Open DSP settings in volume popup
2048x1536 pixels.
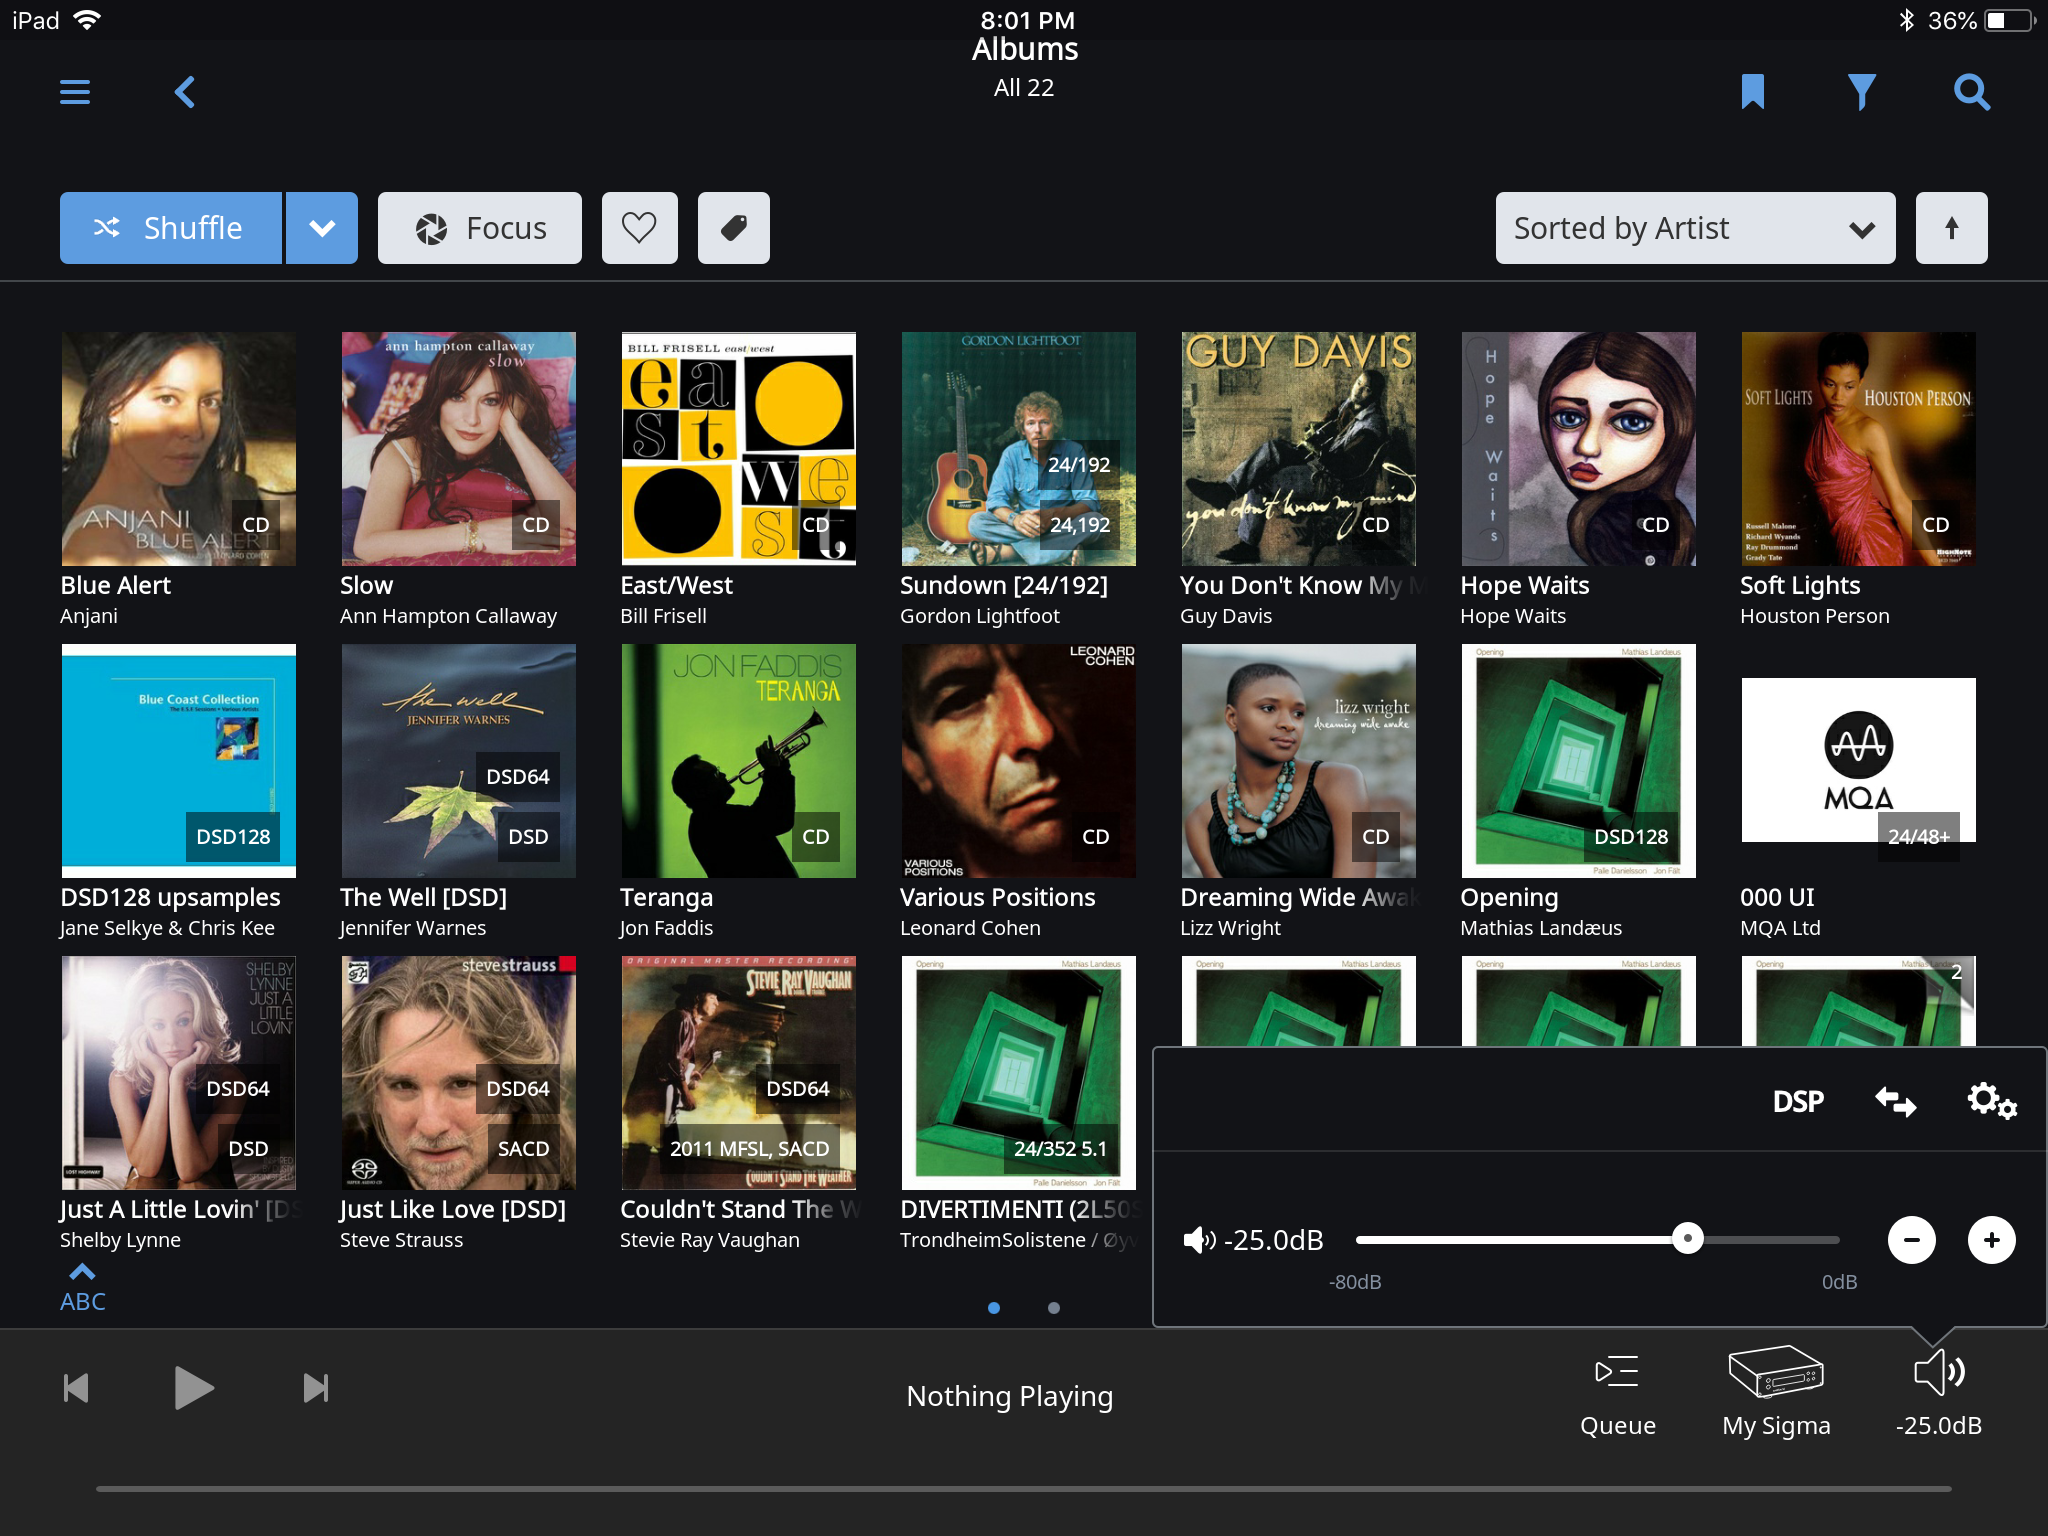[1798, 1101]
